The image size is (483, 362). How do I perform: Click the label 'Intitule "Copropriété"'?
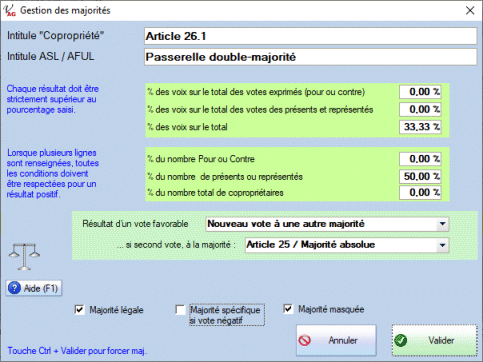[55, 35]
